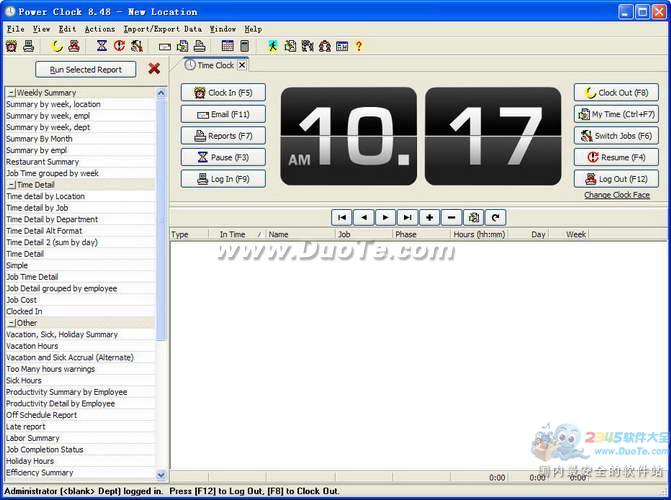
Task: Open the Help menu
Action: coord(253,29)
